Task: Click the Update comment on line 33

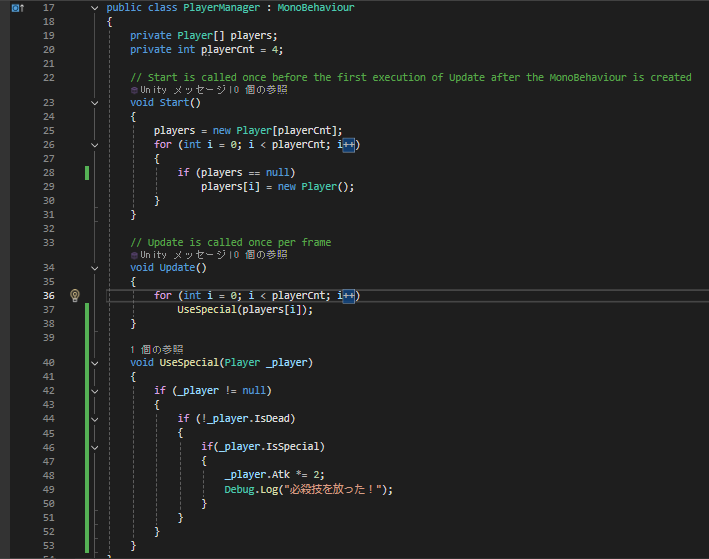Action: tap(231, 243)
